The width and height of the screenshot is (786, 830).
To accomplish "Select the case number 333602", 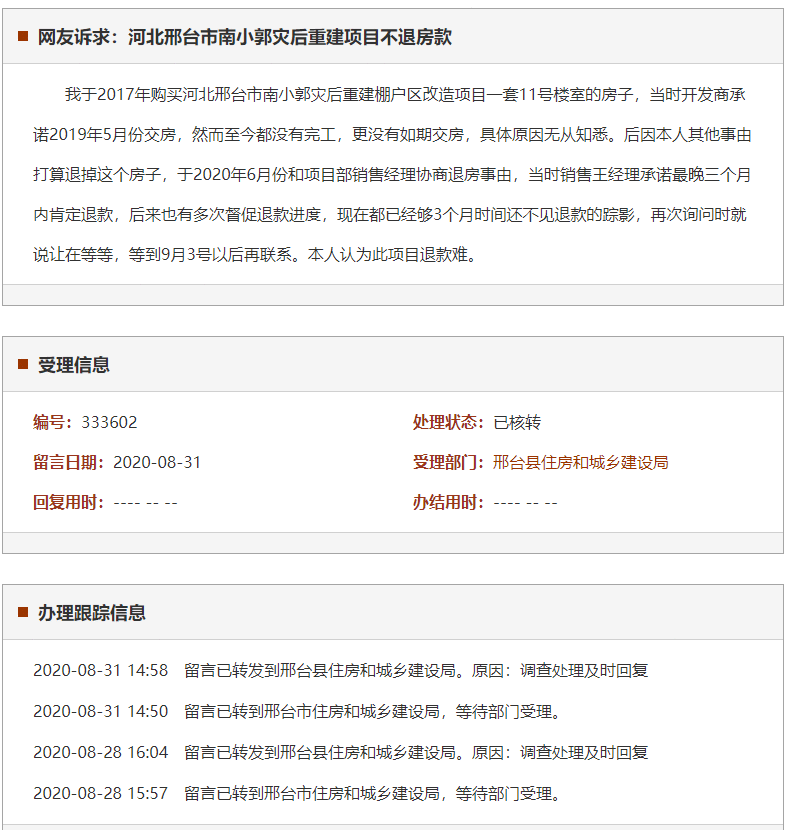I will [109, 422].
